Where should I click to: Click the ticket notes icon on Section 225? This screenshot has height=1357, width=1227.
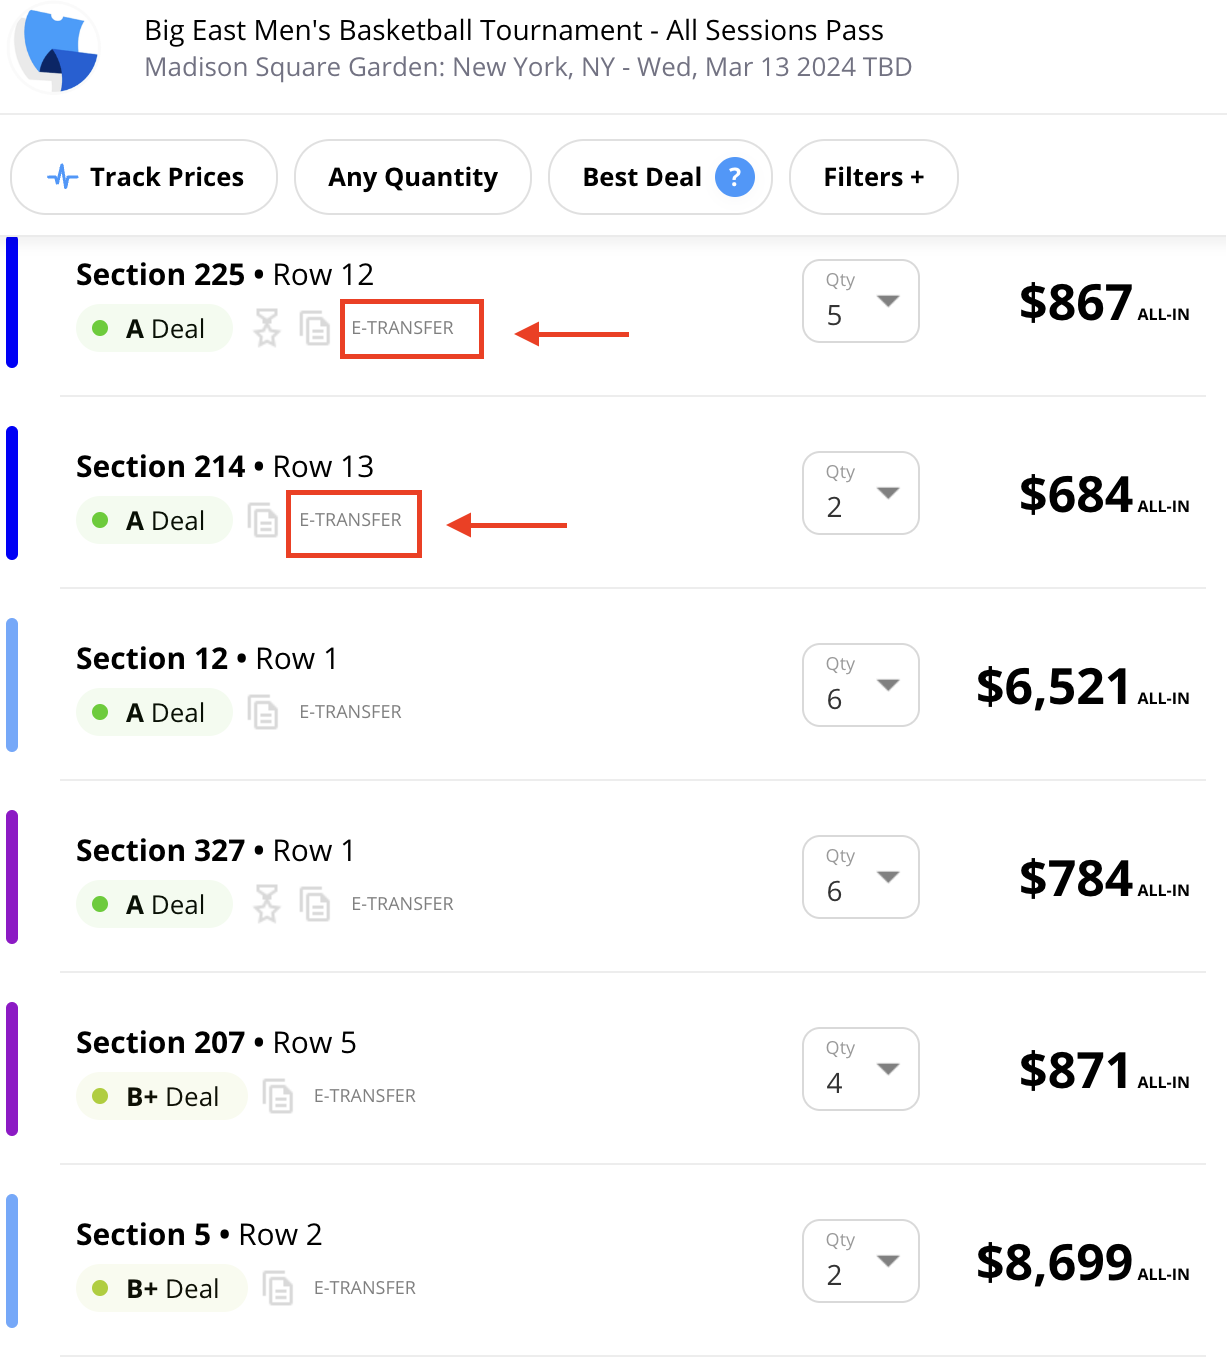point(315,328)
